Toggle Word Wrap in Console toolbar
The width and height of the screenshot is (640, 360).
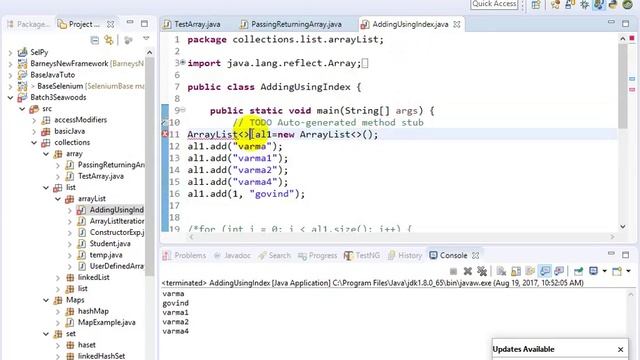pos(530,271)
